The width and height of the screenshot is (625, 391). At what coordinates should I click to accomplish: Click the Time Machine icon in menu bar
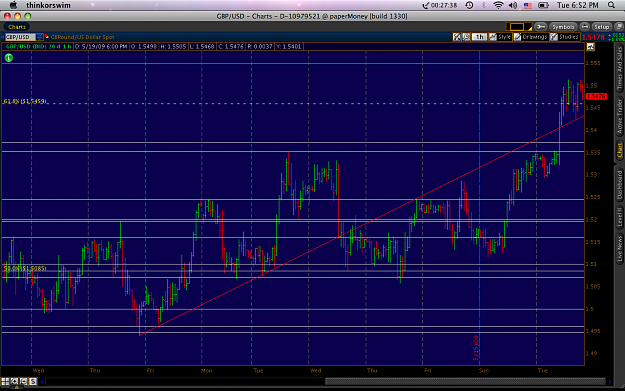tap(469, 5)
